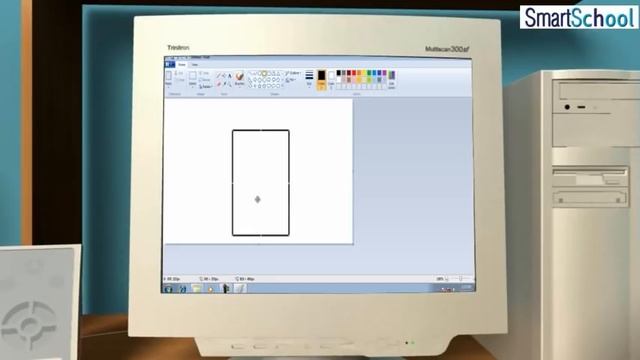This screenshot has height=360, width=640.
Task: Click the Brushes tool button
Action: pos(240,78)
